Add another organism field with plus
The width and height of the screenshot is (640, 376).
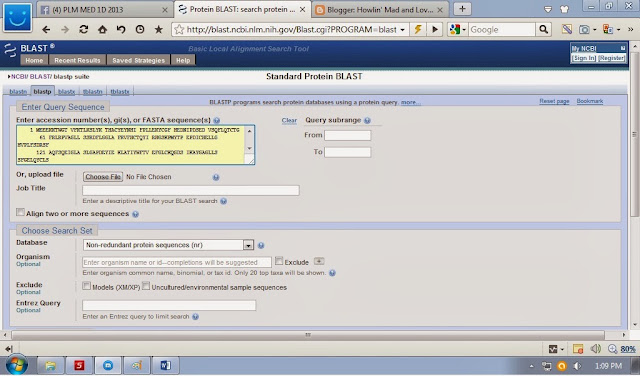(319, 261)
